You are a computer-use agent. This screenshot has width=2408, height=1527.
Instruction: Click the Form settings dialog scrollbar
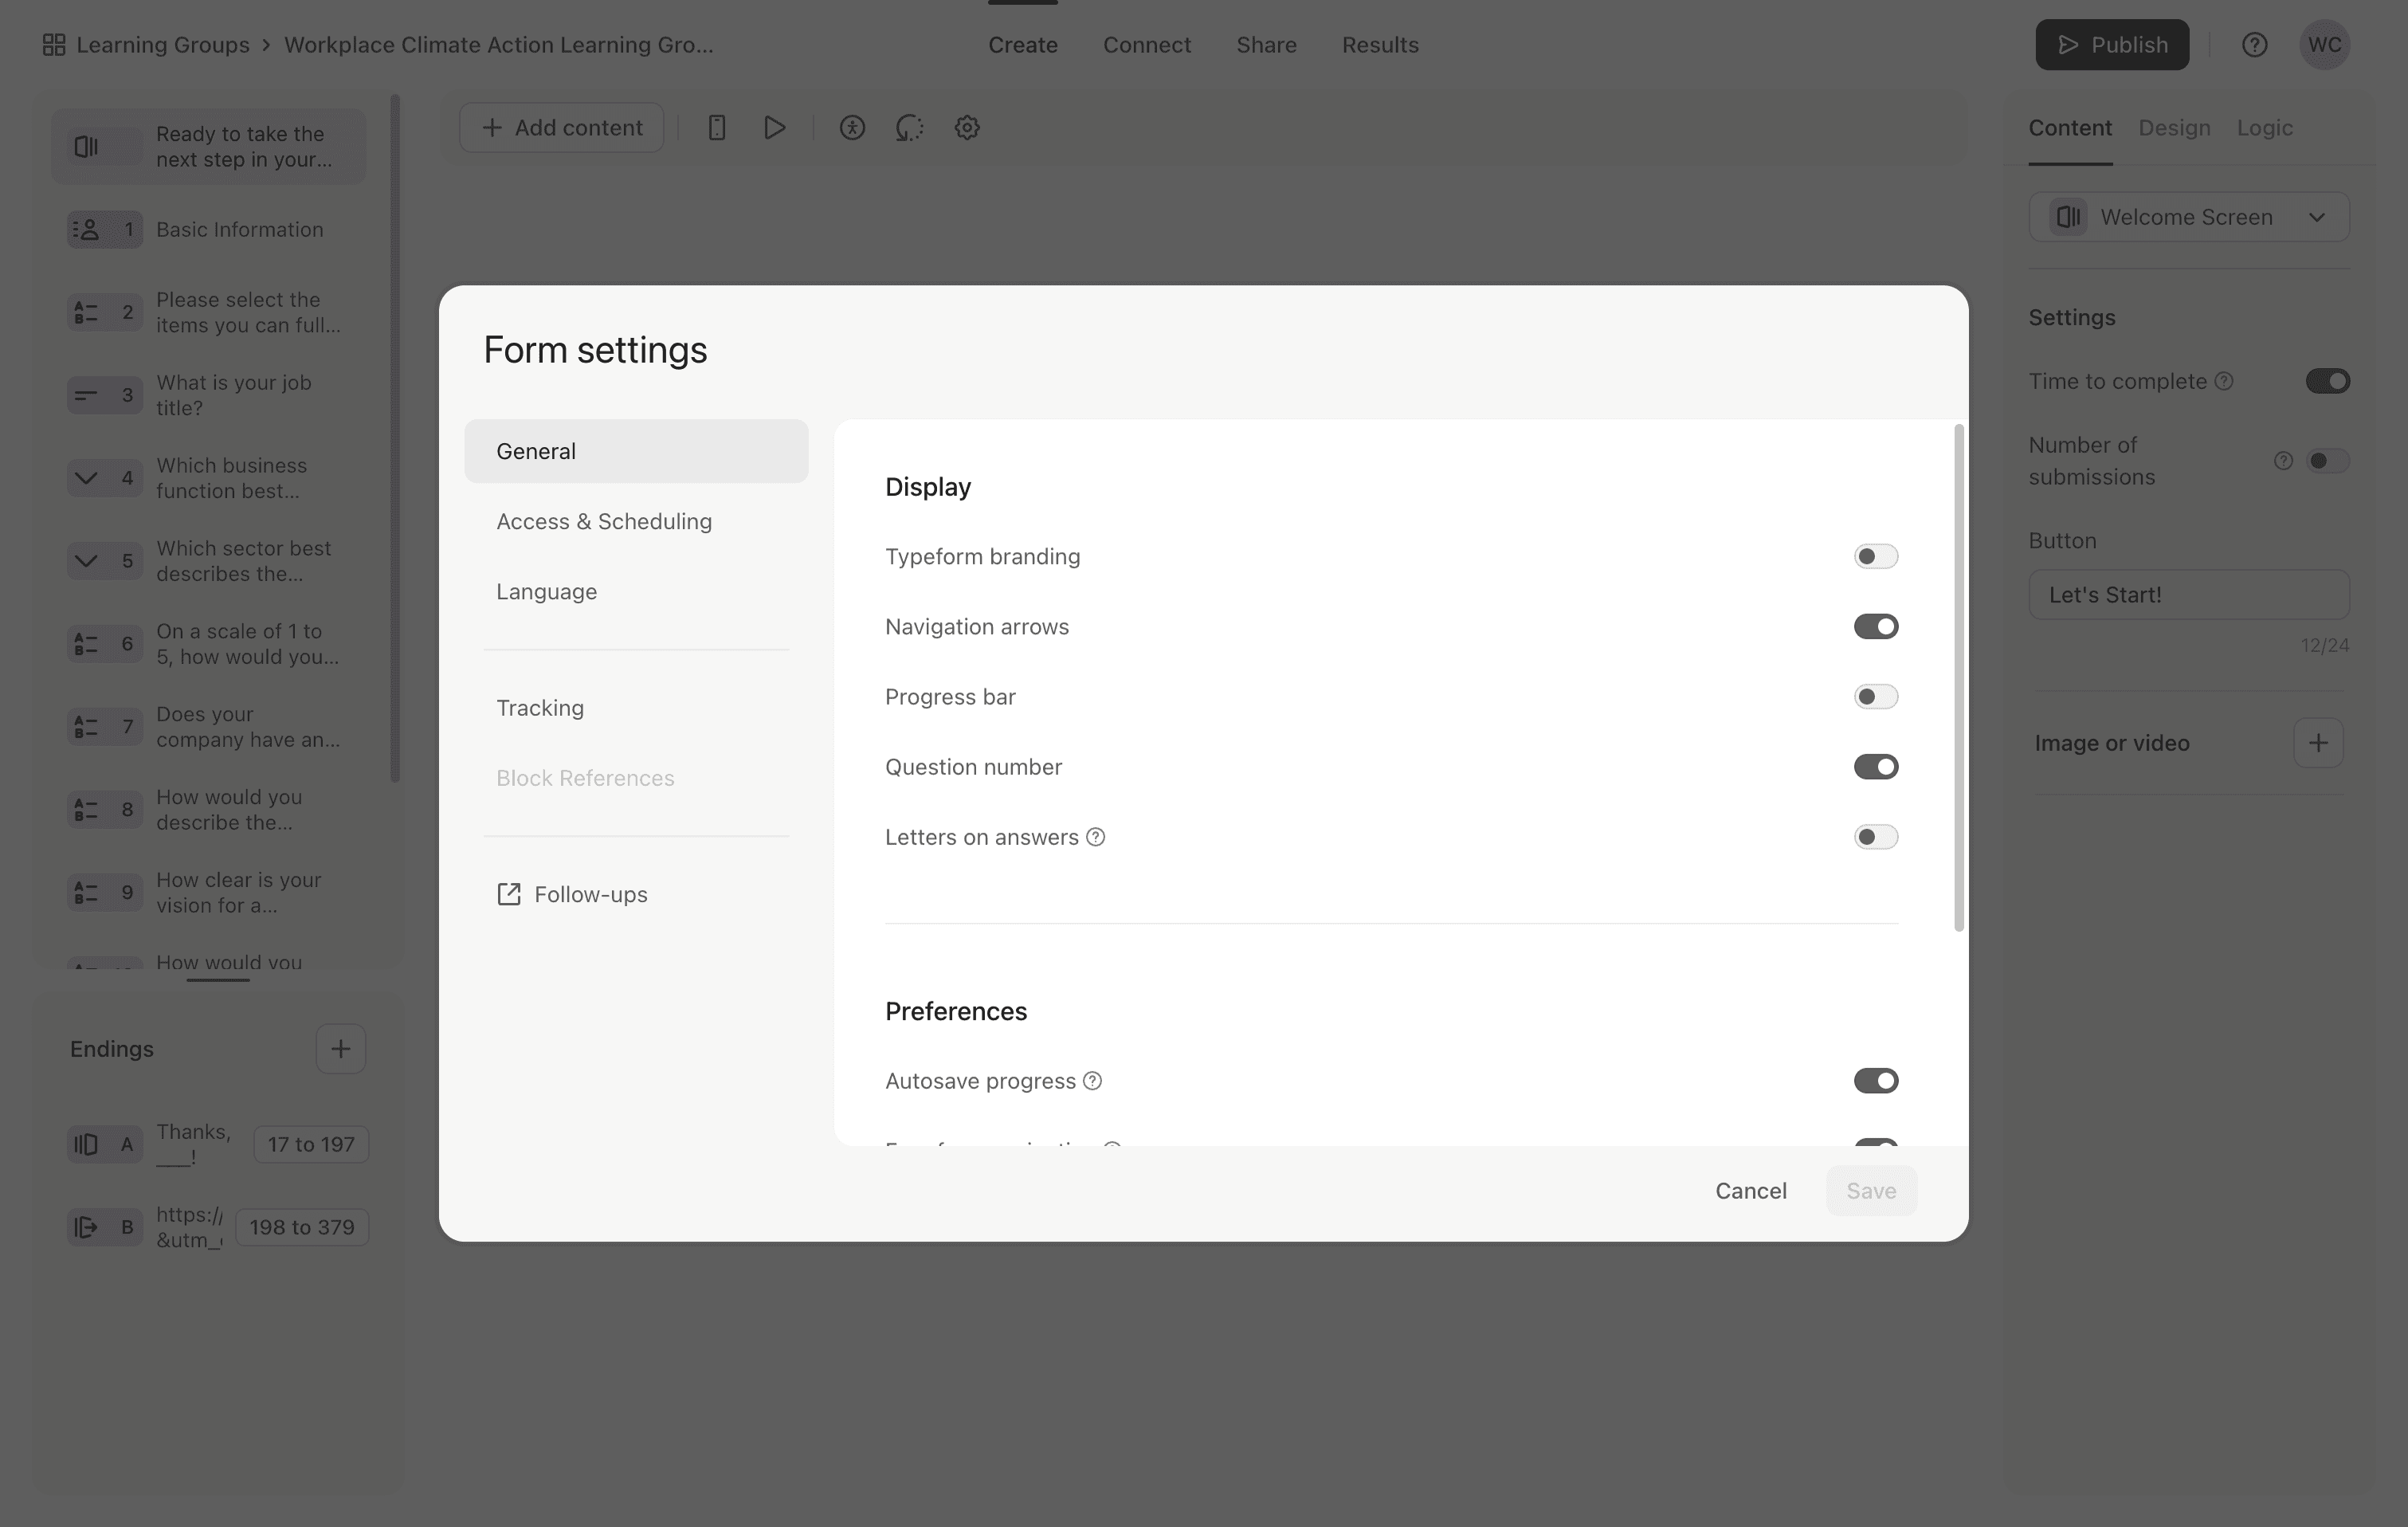[x=1959, y=678]
